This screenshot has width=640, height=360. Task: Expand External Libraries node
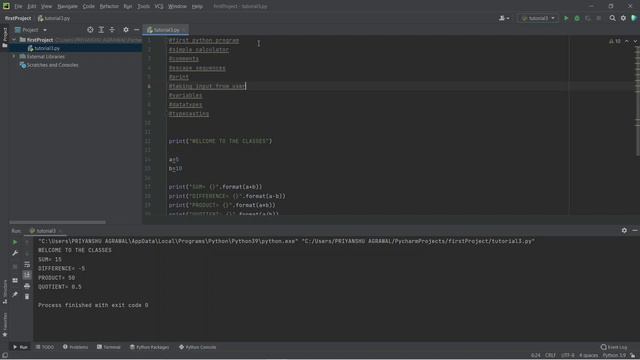tap(14, 57)
